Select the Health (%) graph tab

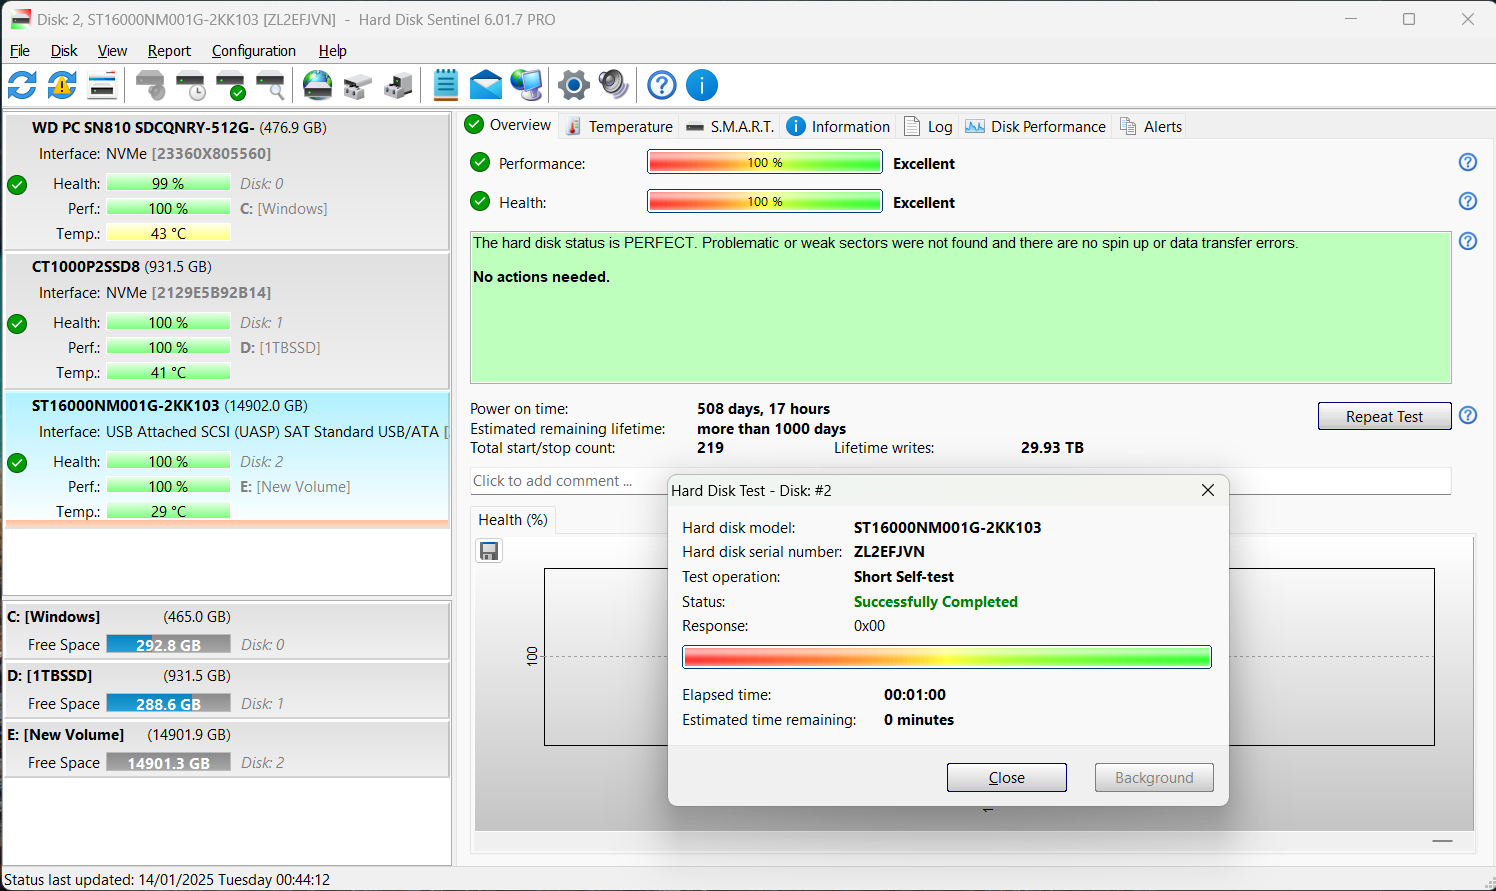[513, 520]
